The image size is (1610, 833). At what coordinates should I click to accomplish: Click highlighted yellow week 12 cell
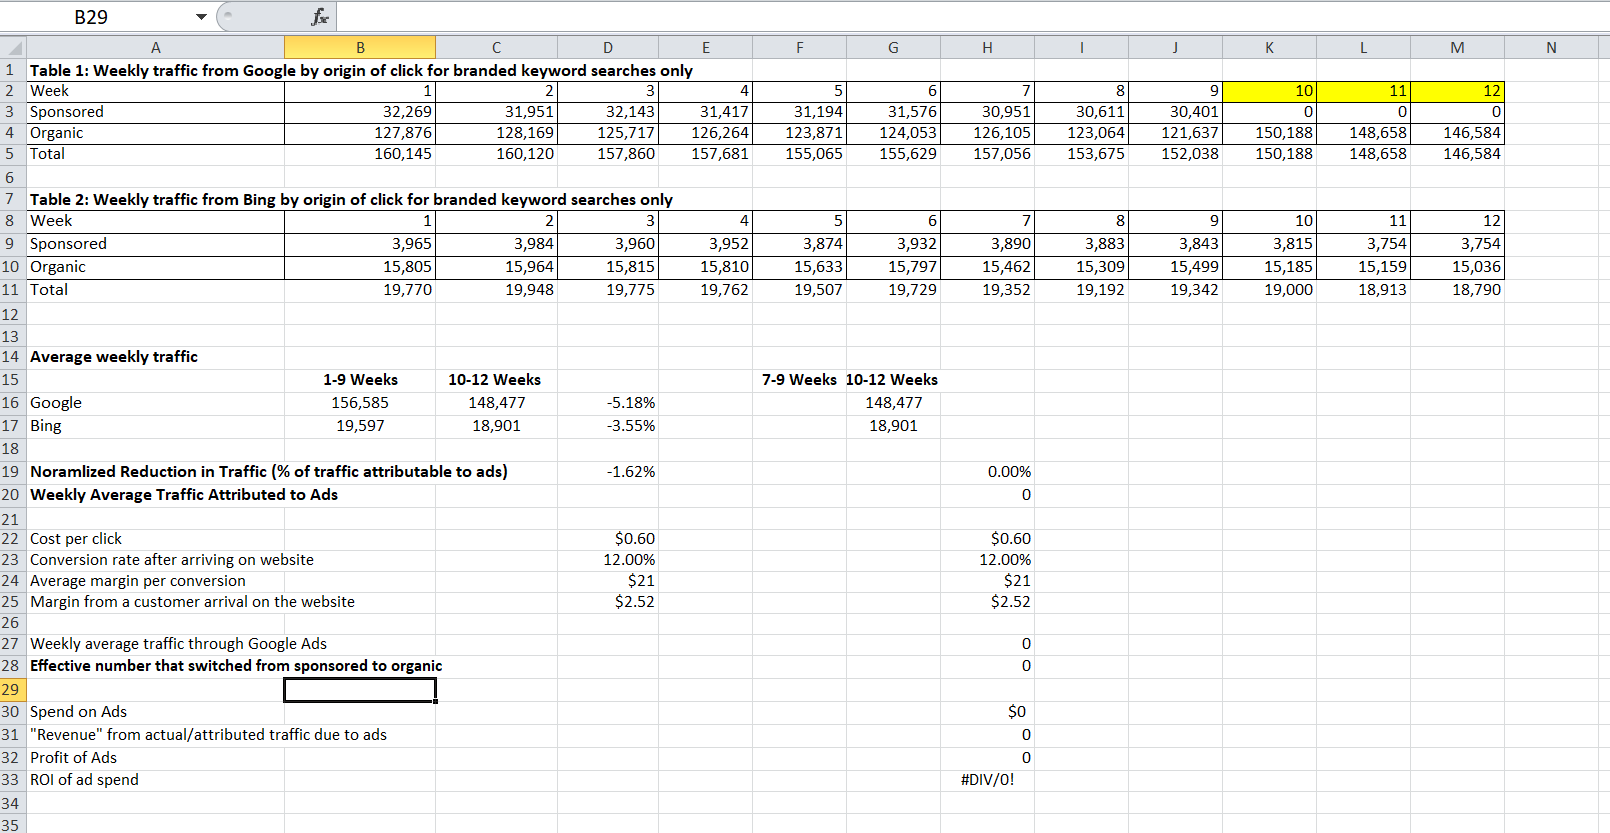point(1457,91)
